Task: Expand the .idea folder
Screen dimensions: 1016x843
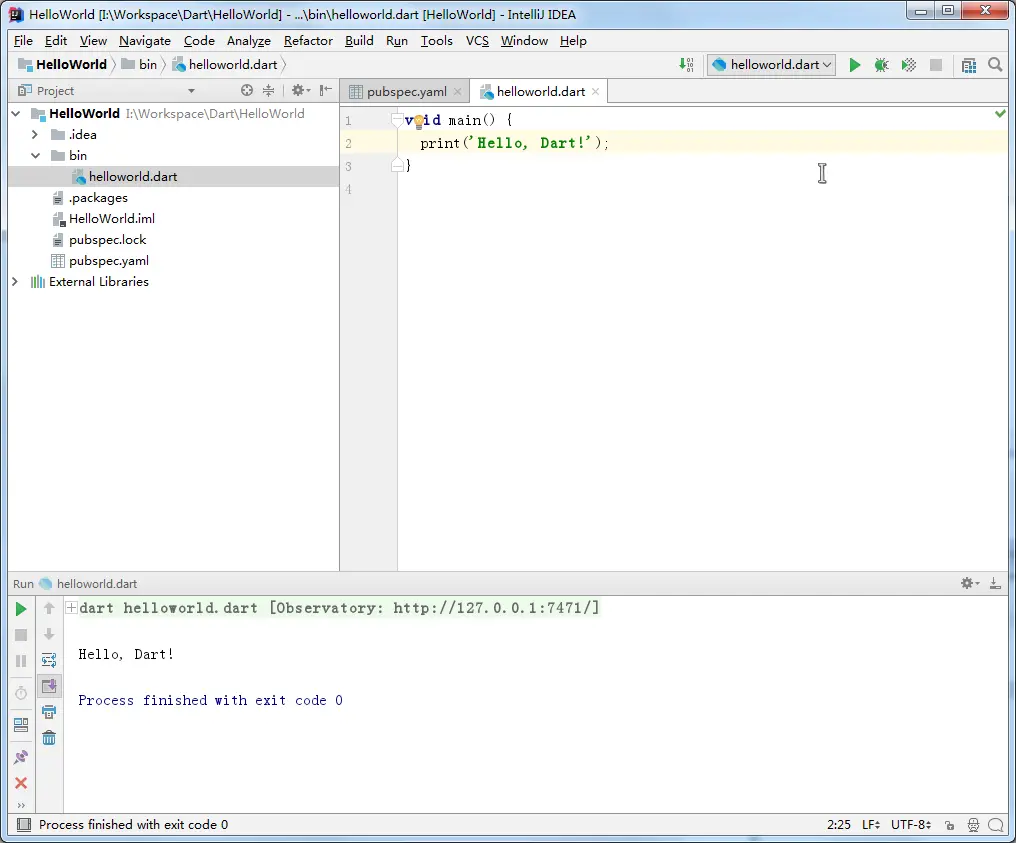Action: click(35, 135)
